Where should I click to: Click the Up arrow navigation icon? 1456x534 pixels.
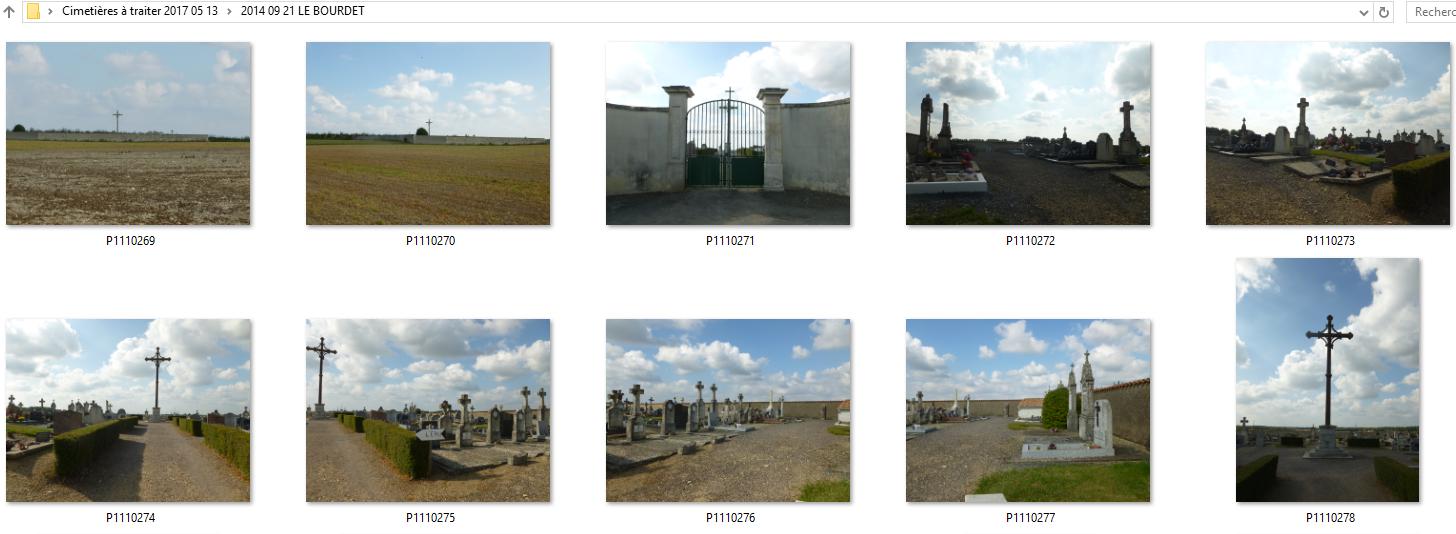point(9,12)
